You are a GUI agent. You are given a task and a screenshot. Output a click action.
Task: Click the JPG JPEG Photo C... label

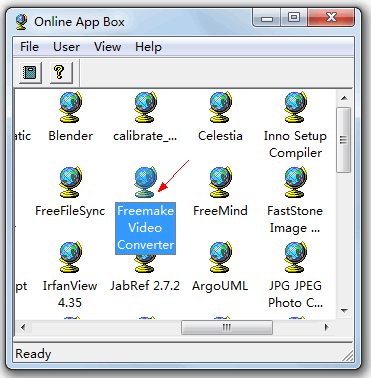[x=295, y=294]
